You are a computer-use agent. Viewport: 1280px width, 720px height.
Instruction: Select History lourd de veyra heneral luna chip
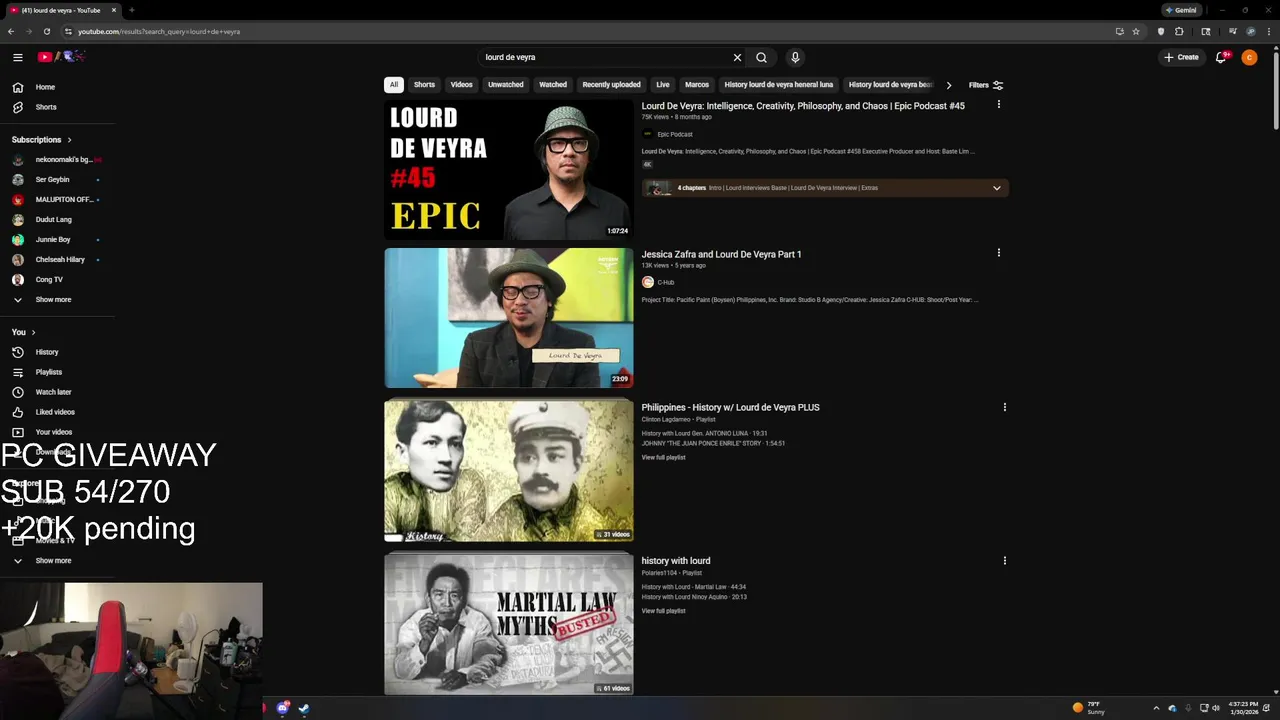778,85
